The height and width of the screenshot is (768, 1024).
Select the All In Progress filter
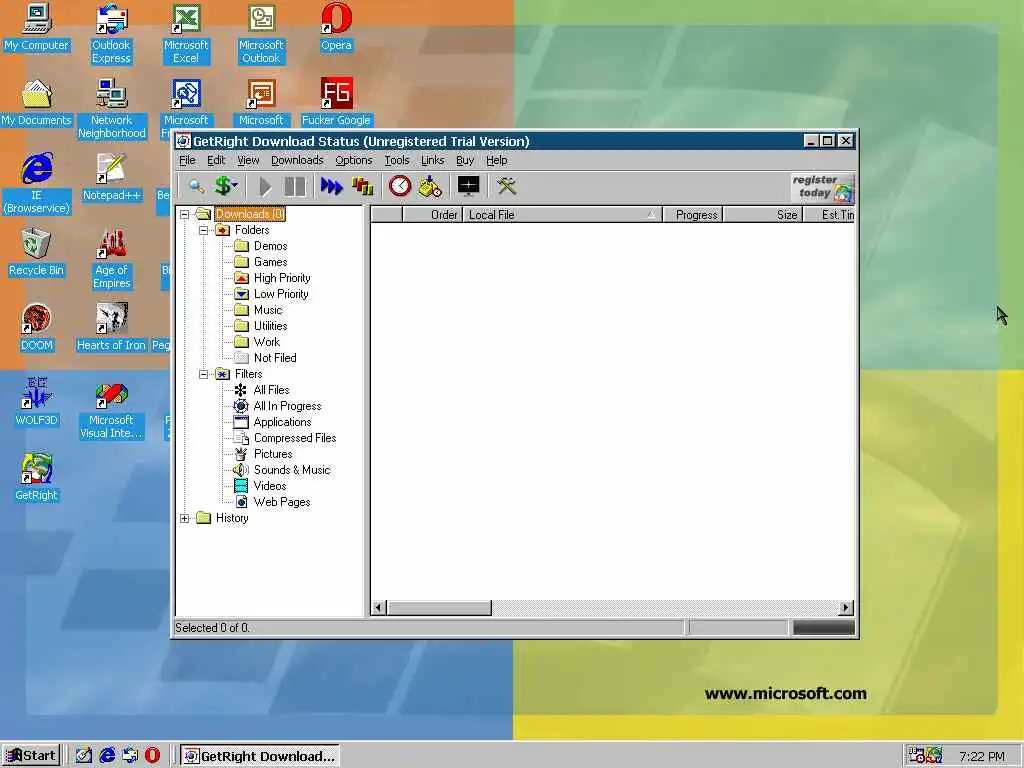287,406
